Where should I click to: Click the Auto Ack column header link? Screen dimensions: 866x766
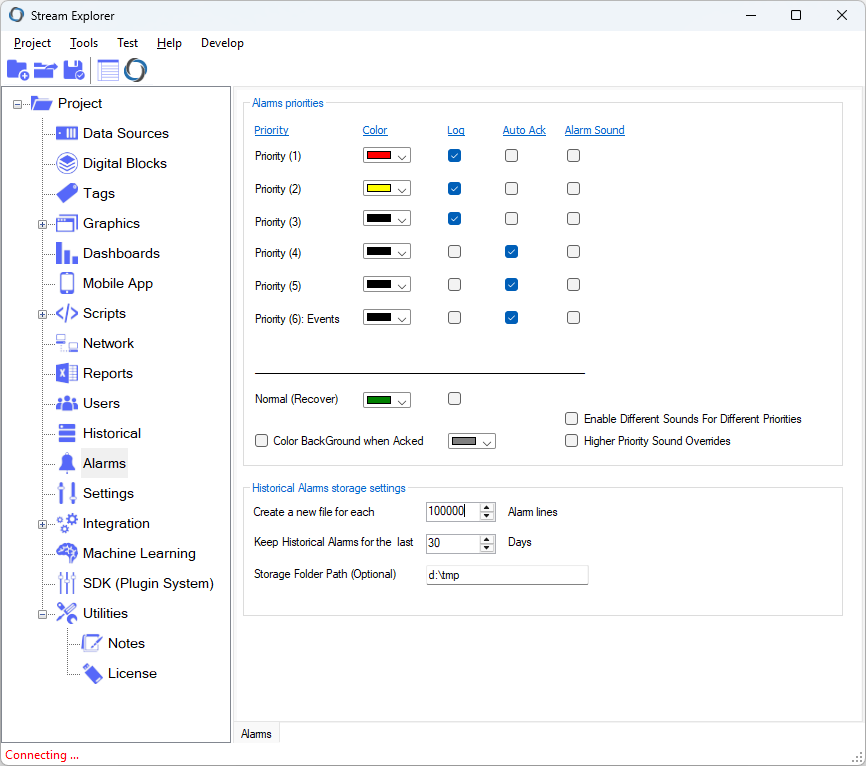[x=524, y=130]
